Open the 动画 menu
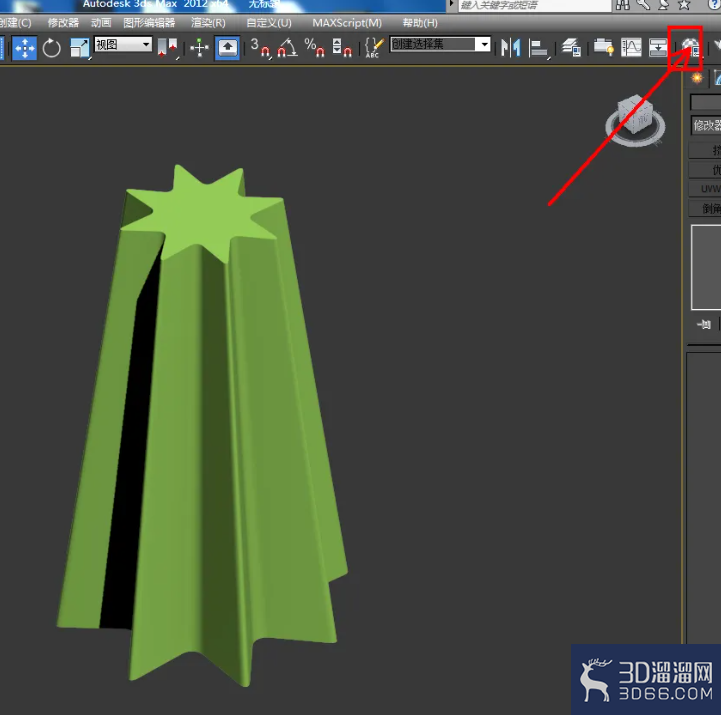The height and width of the screenshot is (715, 721). tap(101, 23)
